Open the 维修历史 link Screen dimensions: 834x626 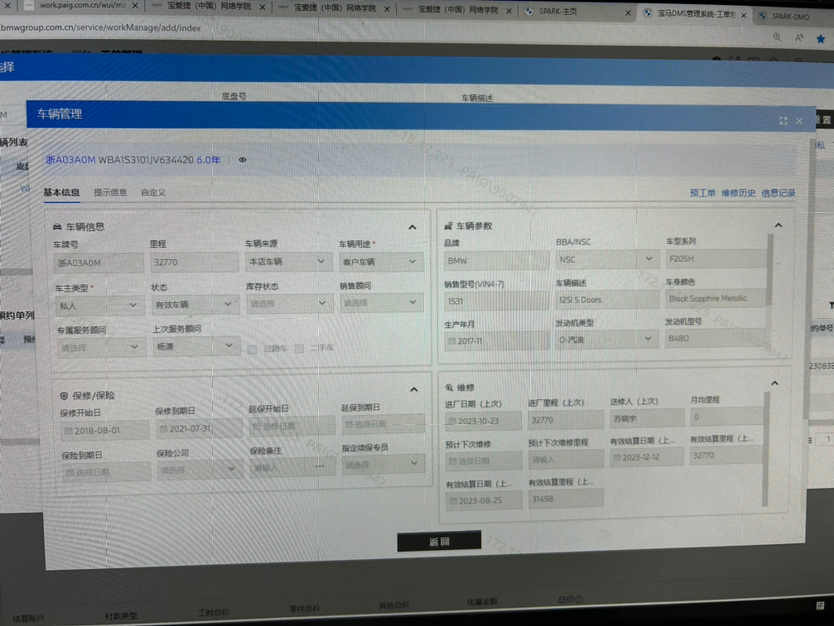738,193
